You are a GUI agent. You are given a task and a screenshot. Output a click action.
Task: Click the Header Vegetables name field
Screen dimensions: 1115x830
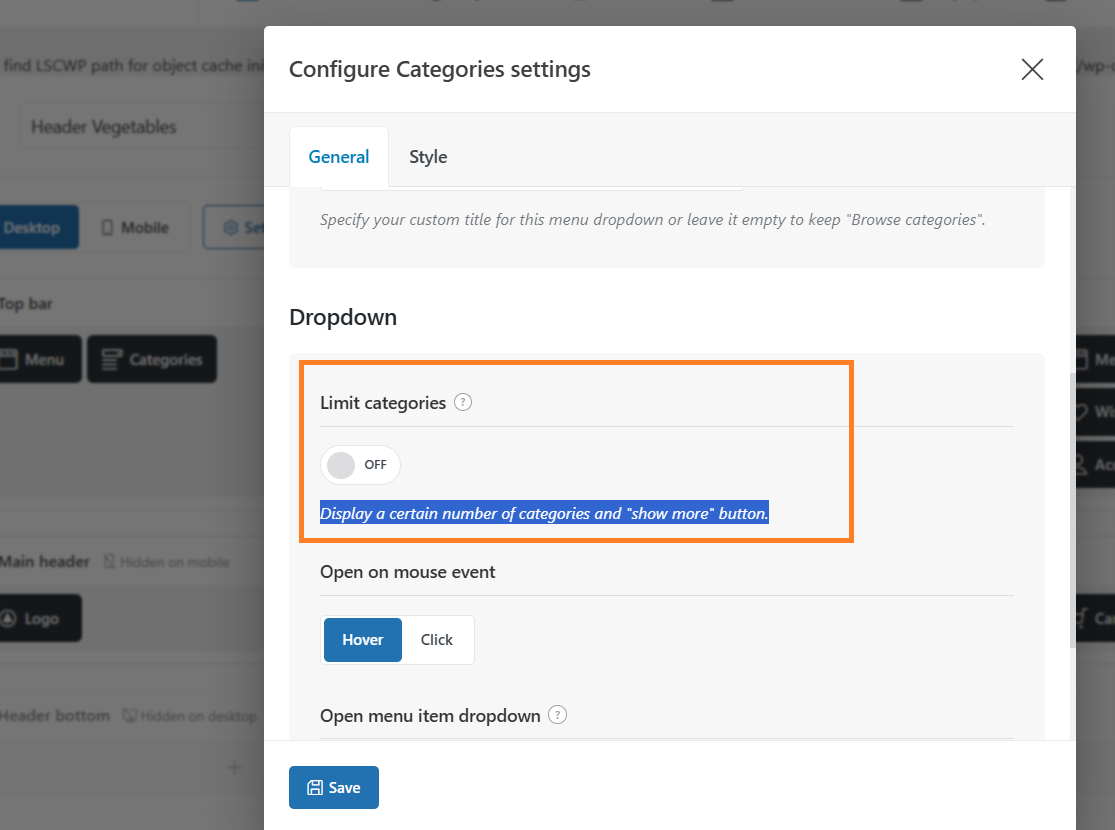point(142,127)
